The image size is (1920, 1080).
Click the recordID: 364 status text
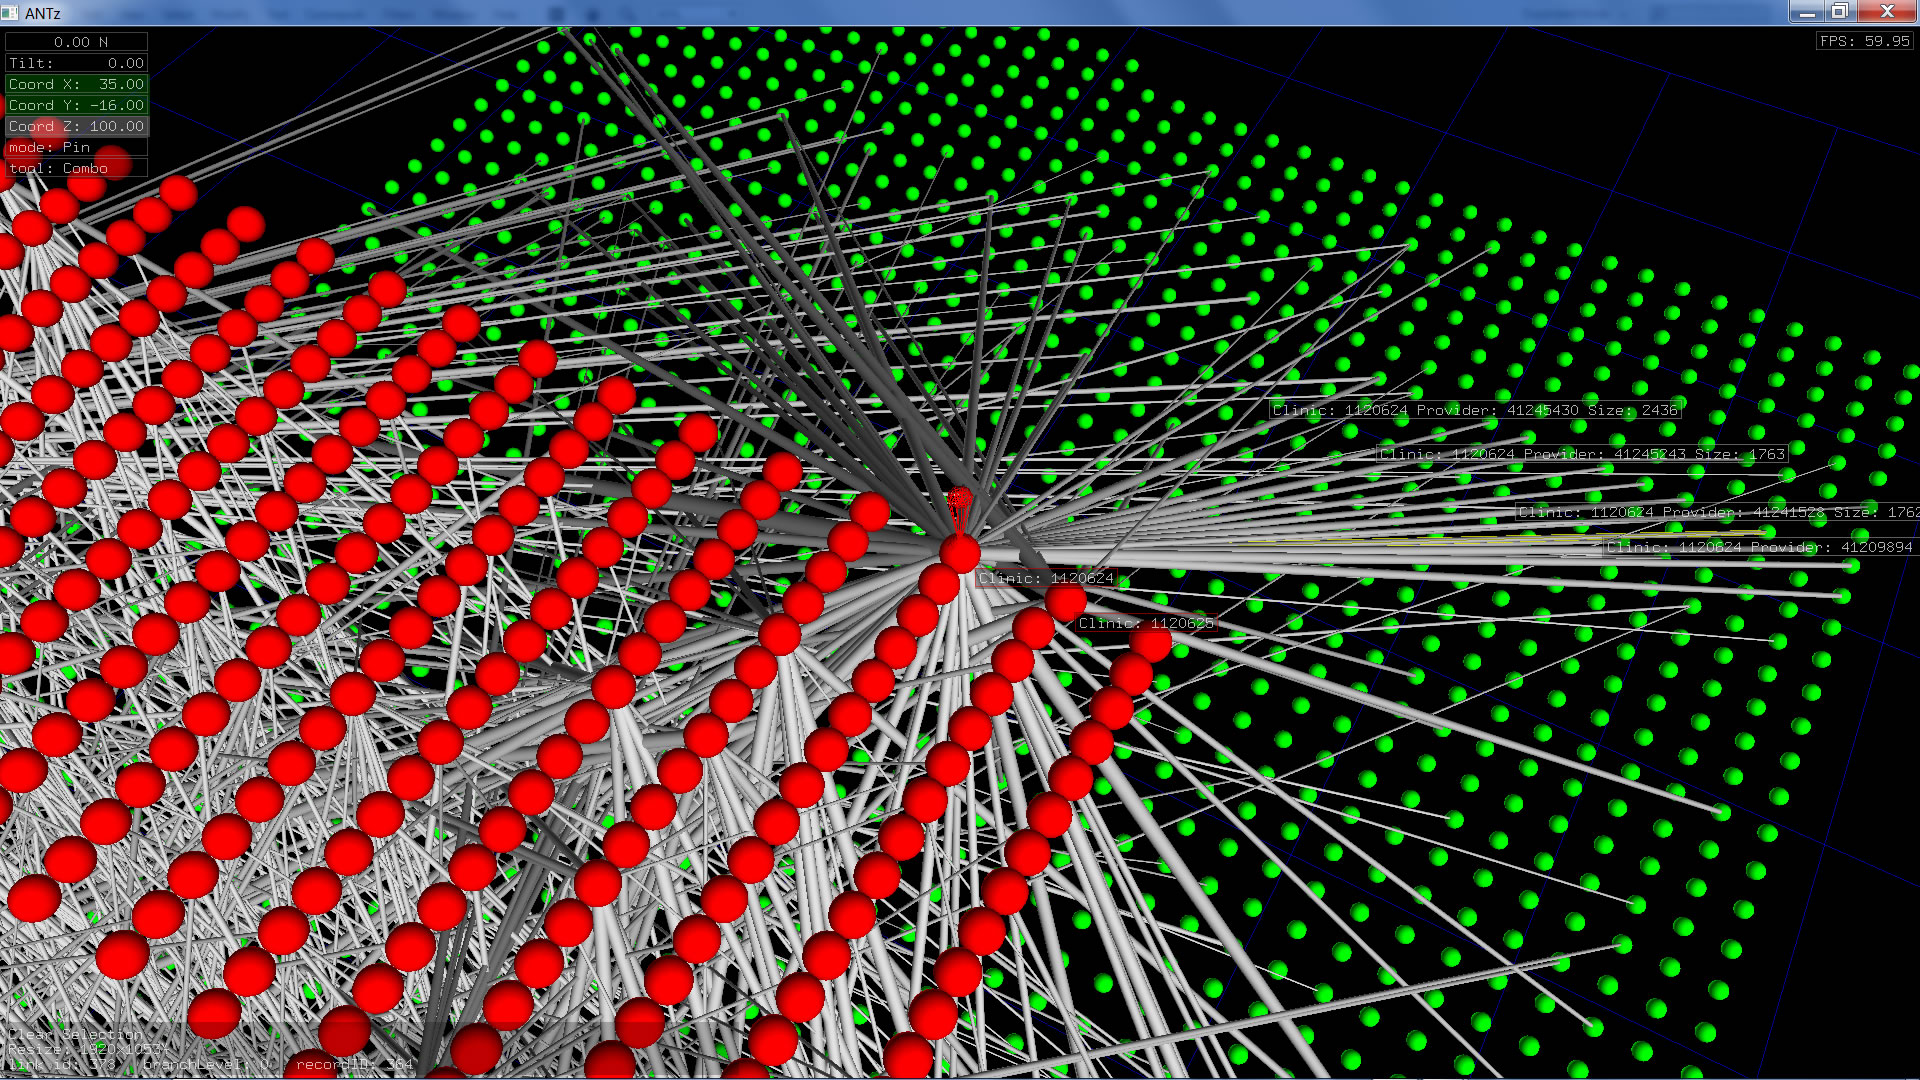pyautogui.click(x=354, y=1064)
